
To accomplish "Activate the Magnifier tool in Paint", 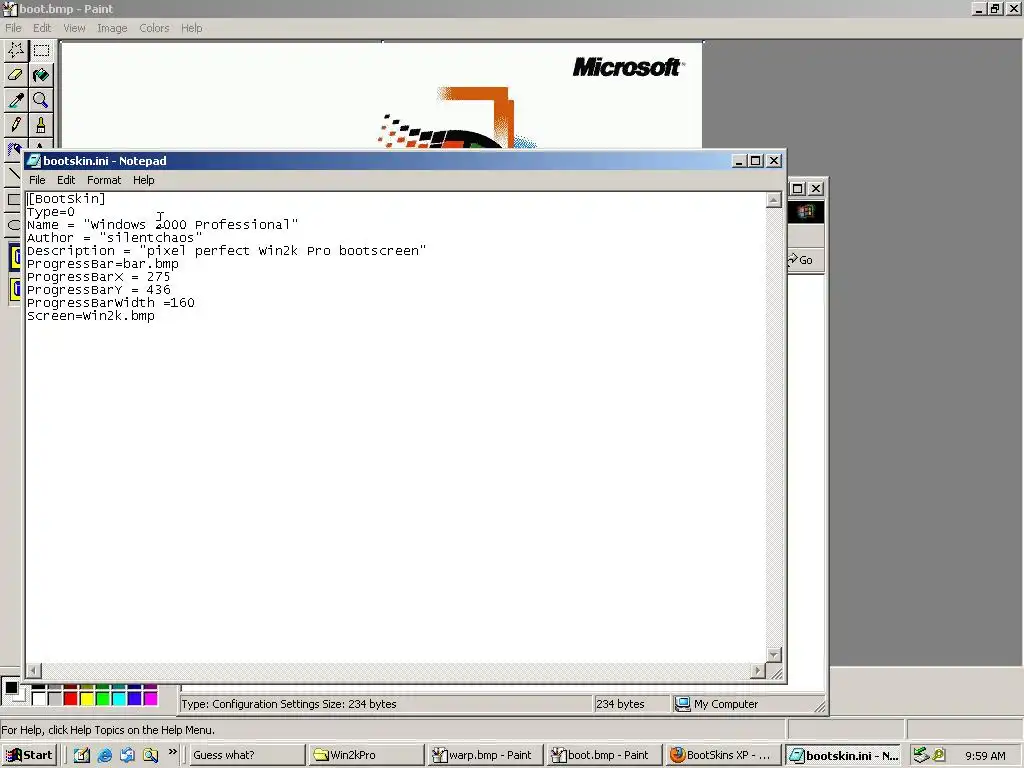I will (41, 100).
